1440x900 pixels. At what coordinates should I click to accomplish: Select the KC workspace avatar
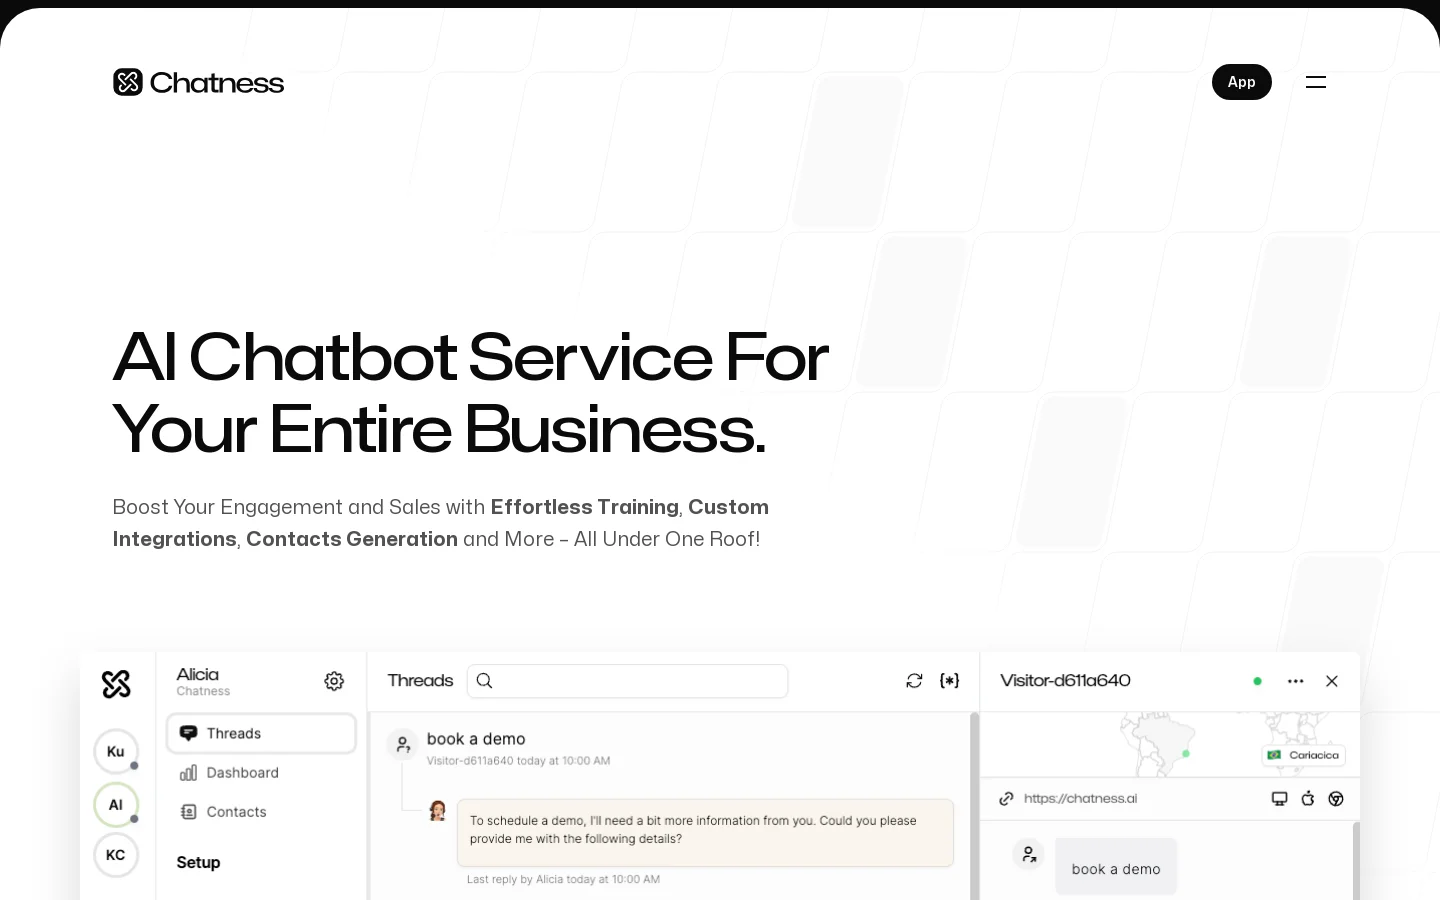[x=116, y=855]
